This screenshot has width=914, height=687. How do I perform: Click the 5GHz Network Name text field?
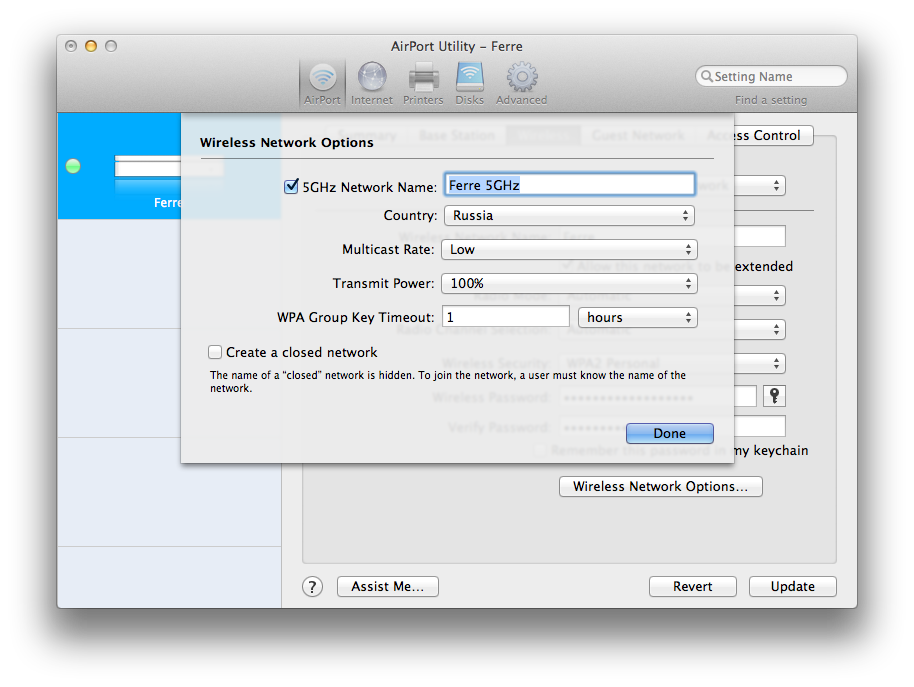tap(570, 185)
